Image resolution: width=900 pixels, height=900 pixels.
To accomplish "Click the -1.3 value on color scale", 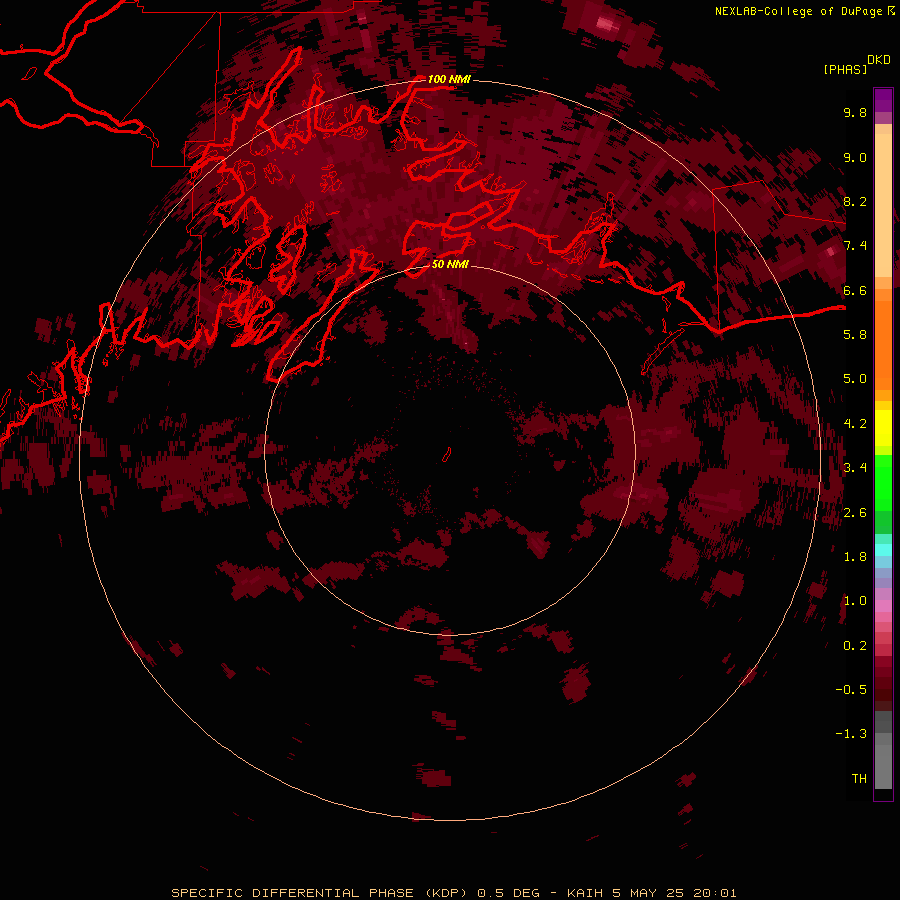I will pyautogui.click(x=851, y=734).
